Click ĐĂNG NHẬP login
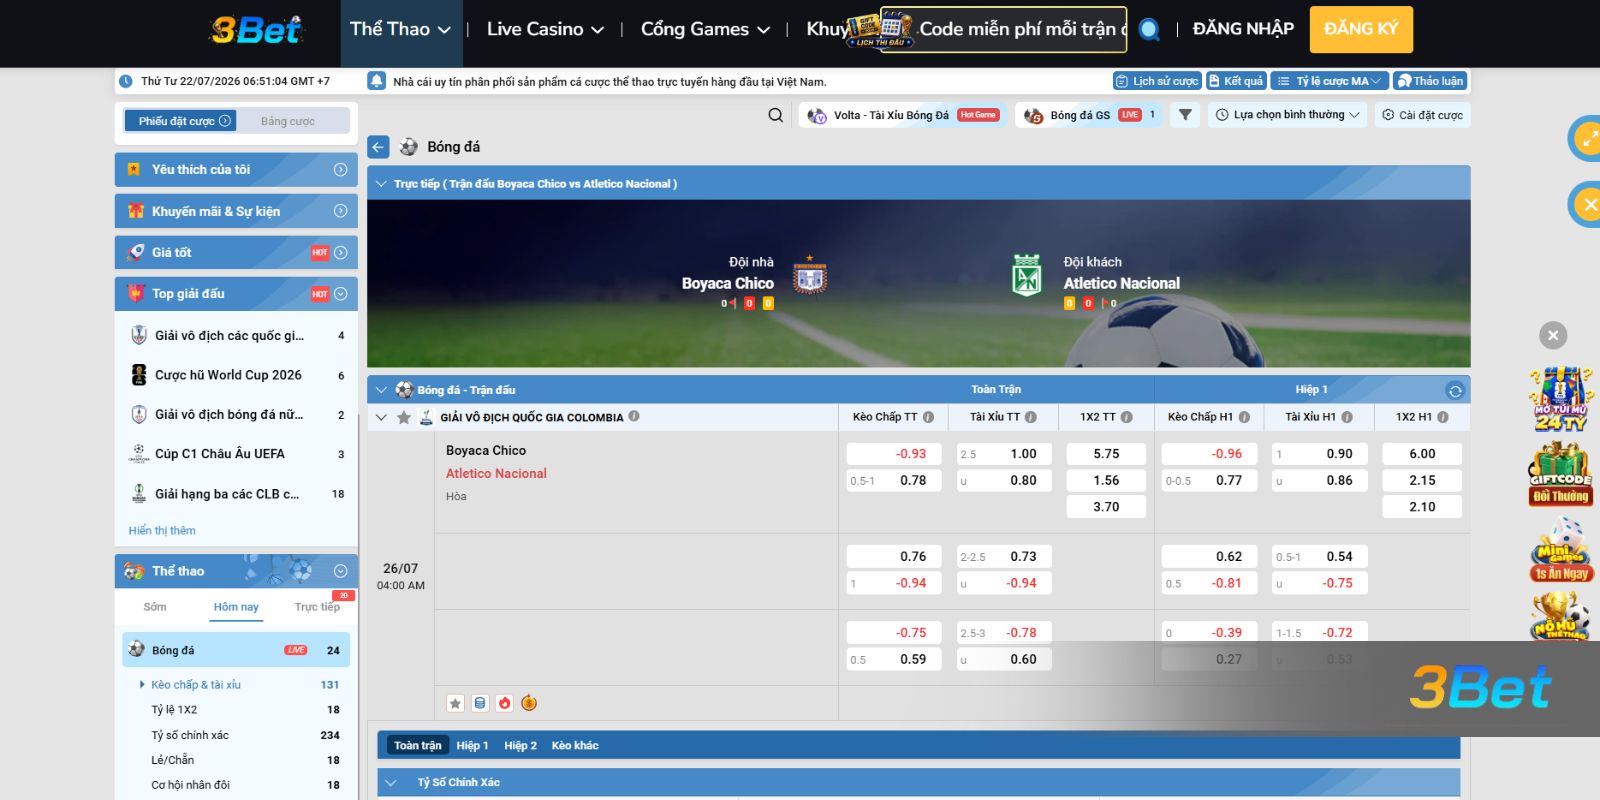This screenshot has height=800, width=1600. pyautogui.click(x=1243, y=29)
